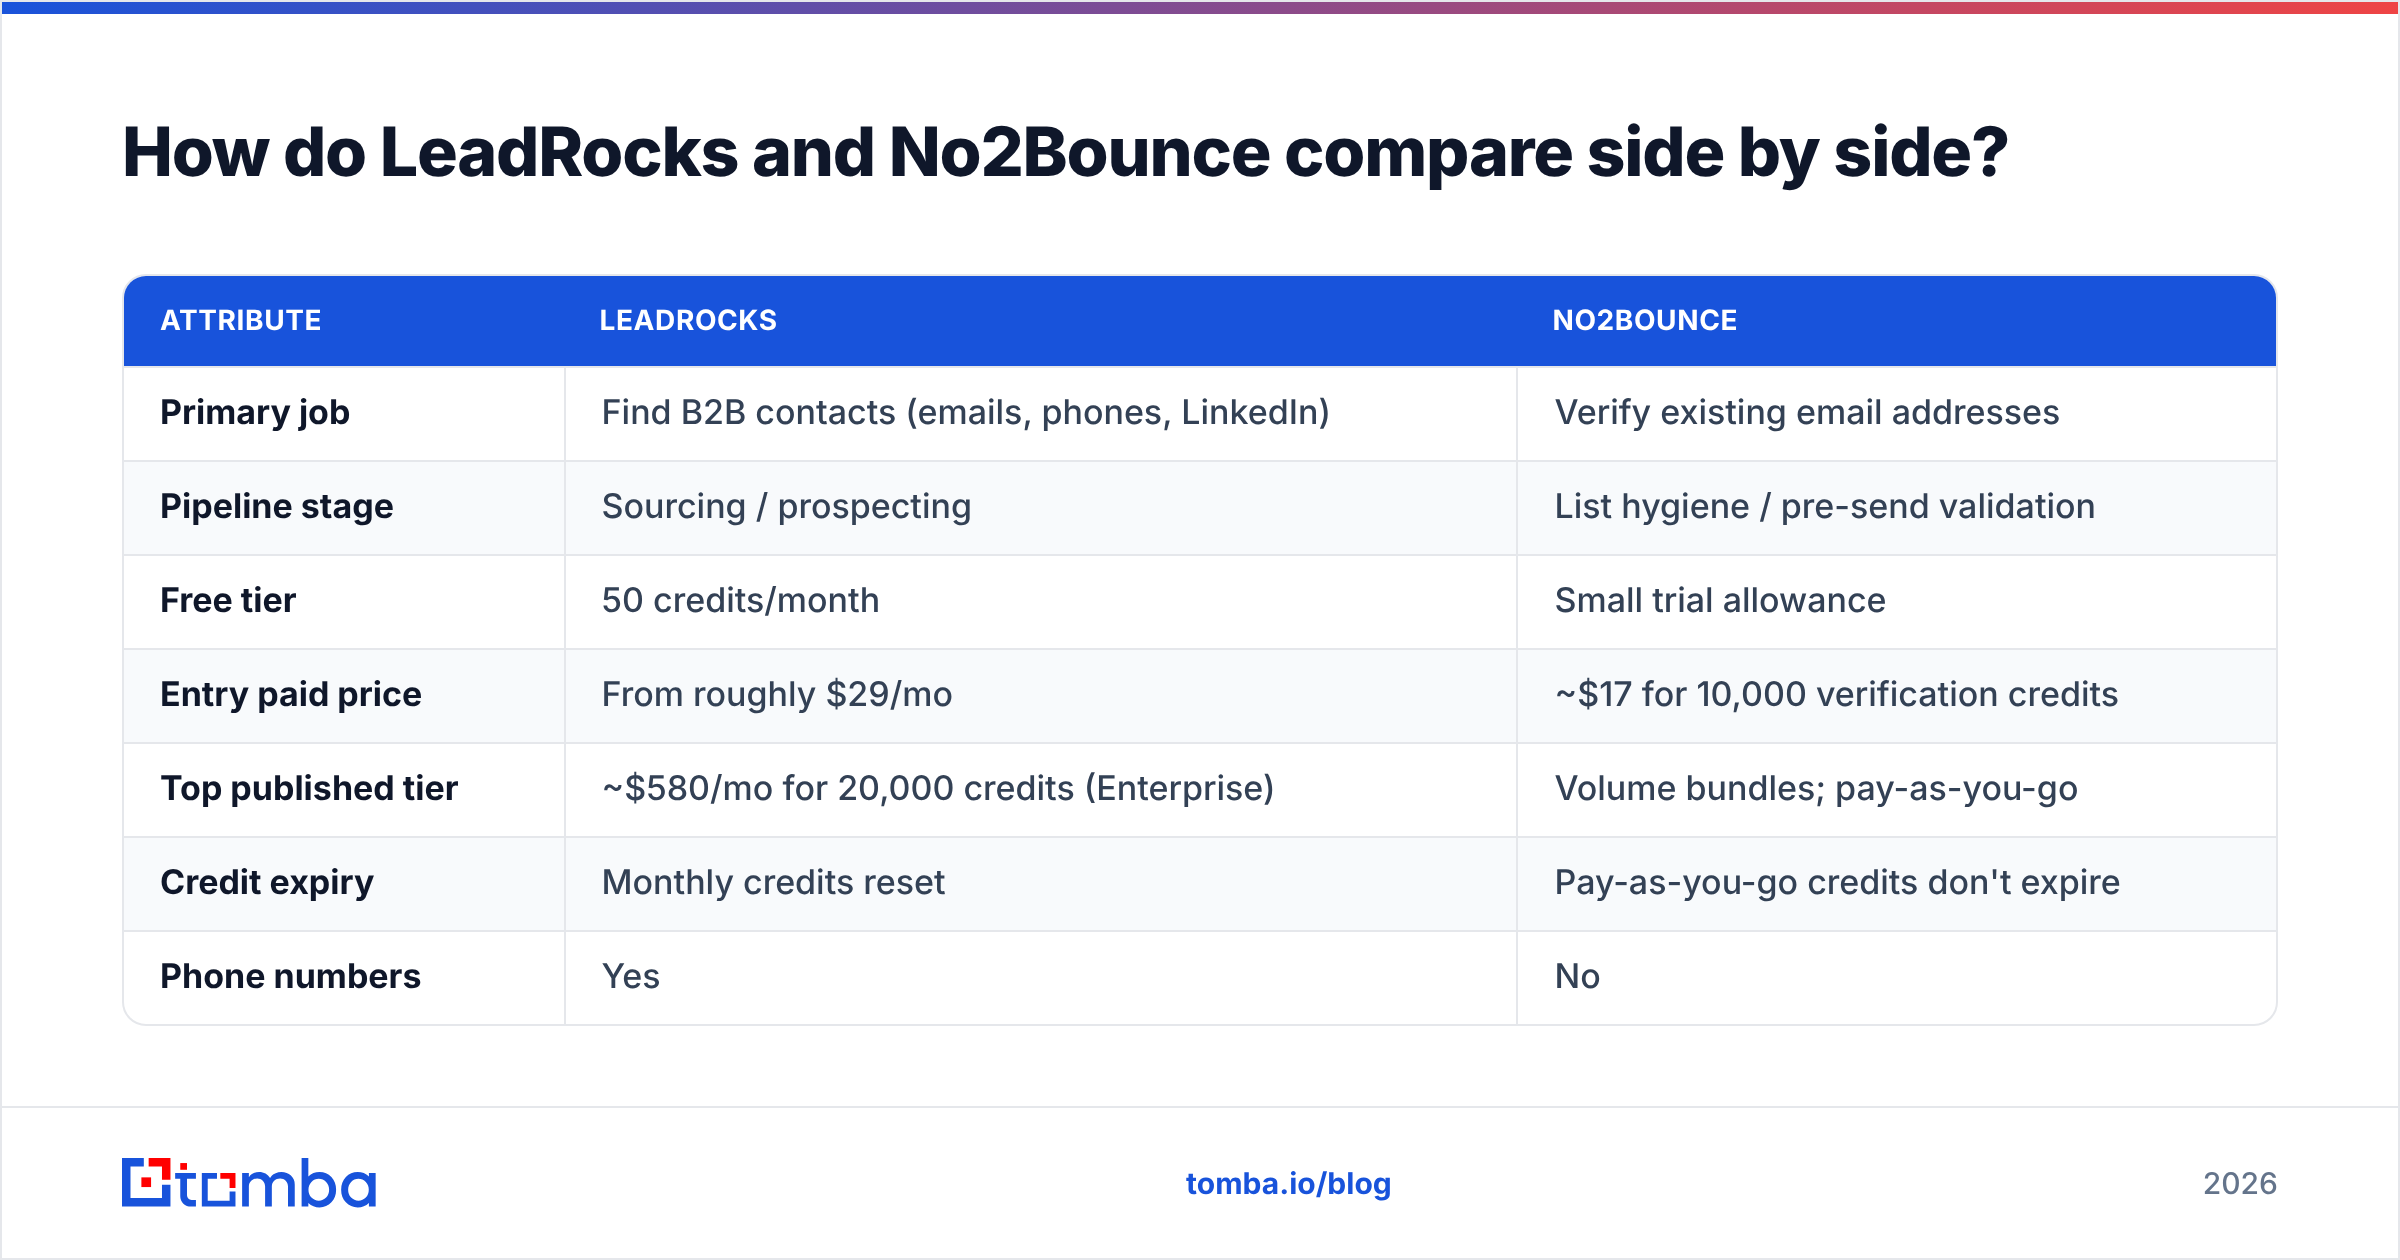
Task: Click the 'Phone numbers' row label
Action: point(290,976)
